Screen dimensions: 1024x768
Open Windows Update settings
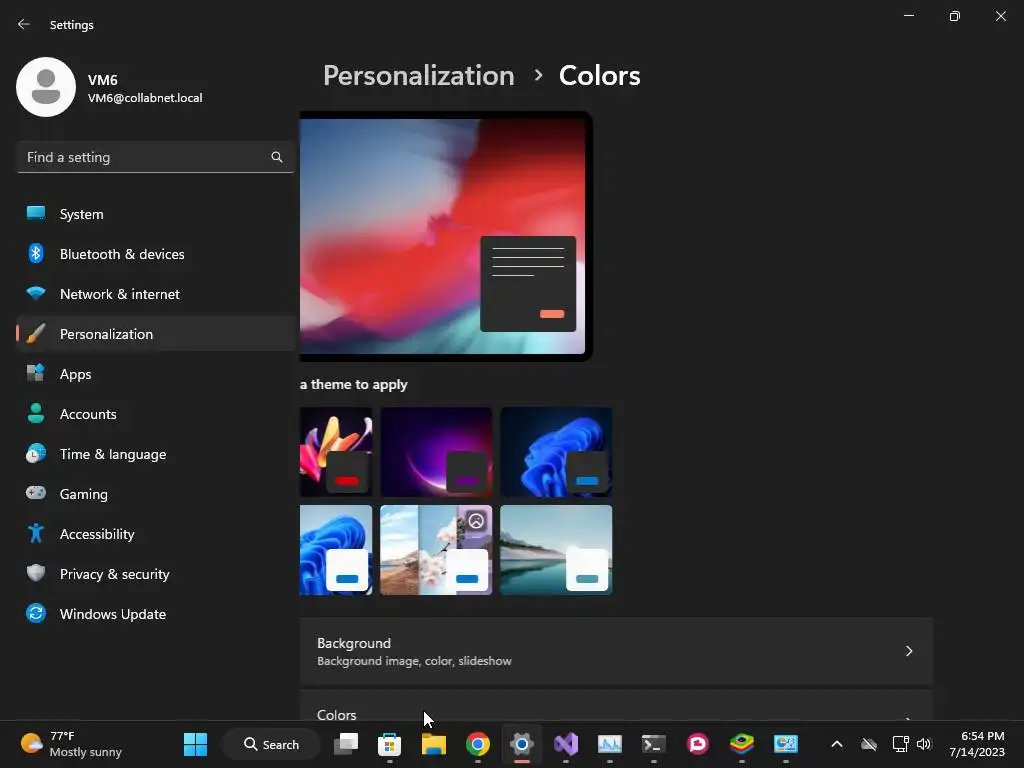tap(155, 614)
